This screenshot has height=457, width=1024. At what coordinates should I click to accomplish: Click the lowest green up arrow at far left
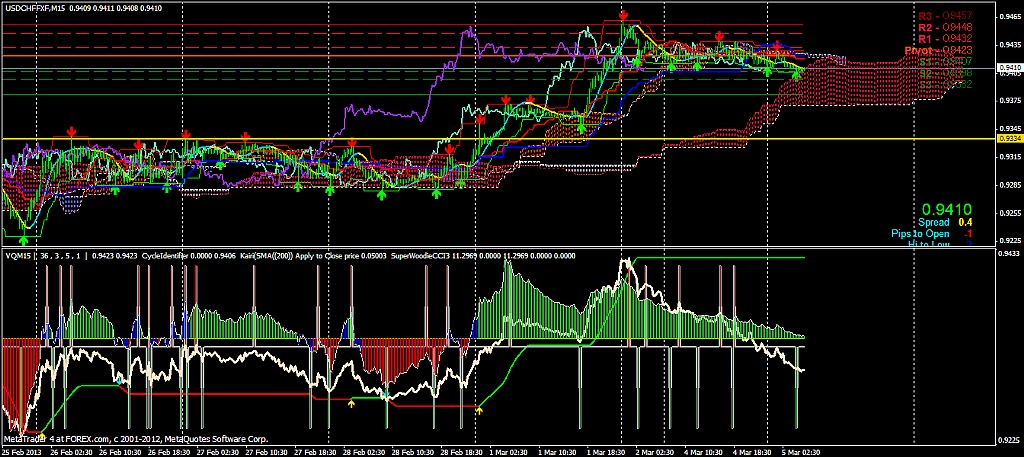[x=25, y=238]
